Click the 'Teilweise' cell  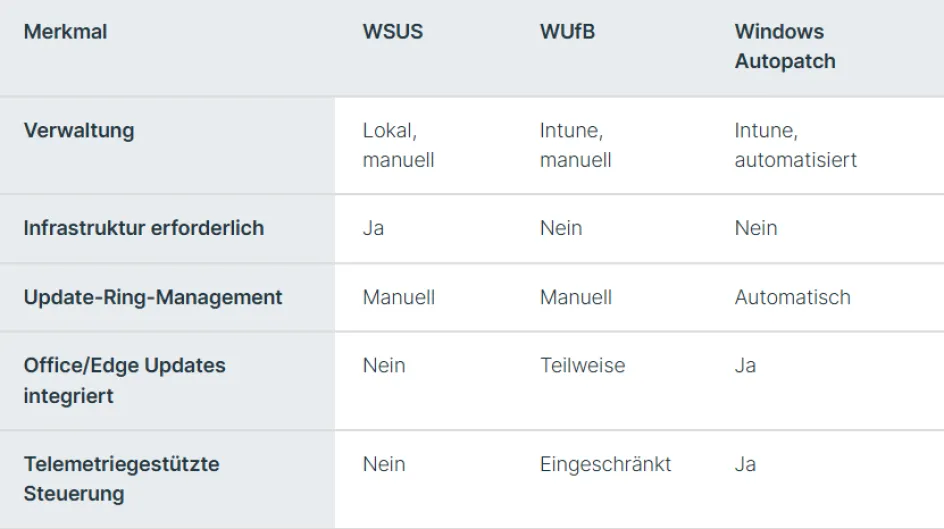tap(582, 366)
